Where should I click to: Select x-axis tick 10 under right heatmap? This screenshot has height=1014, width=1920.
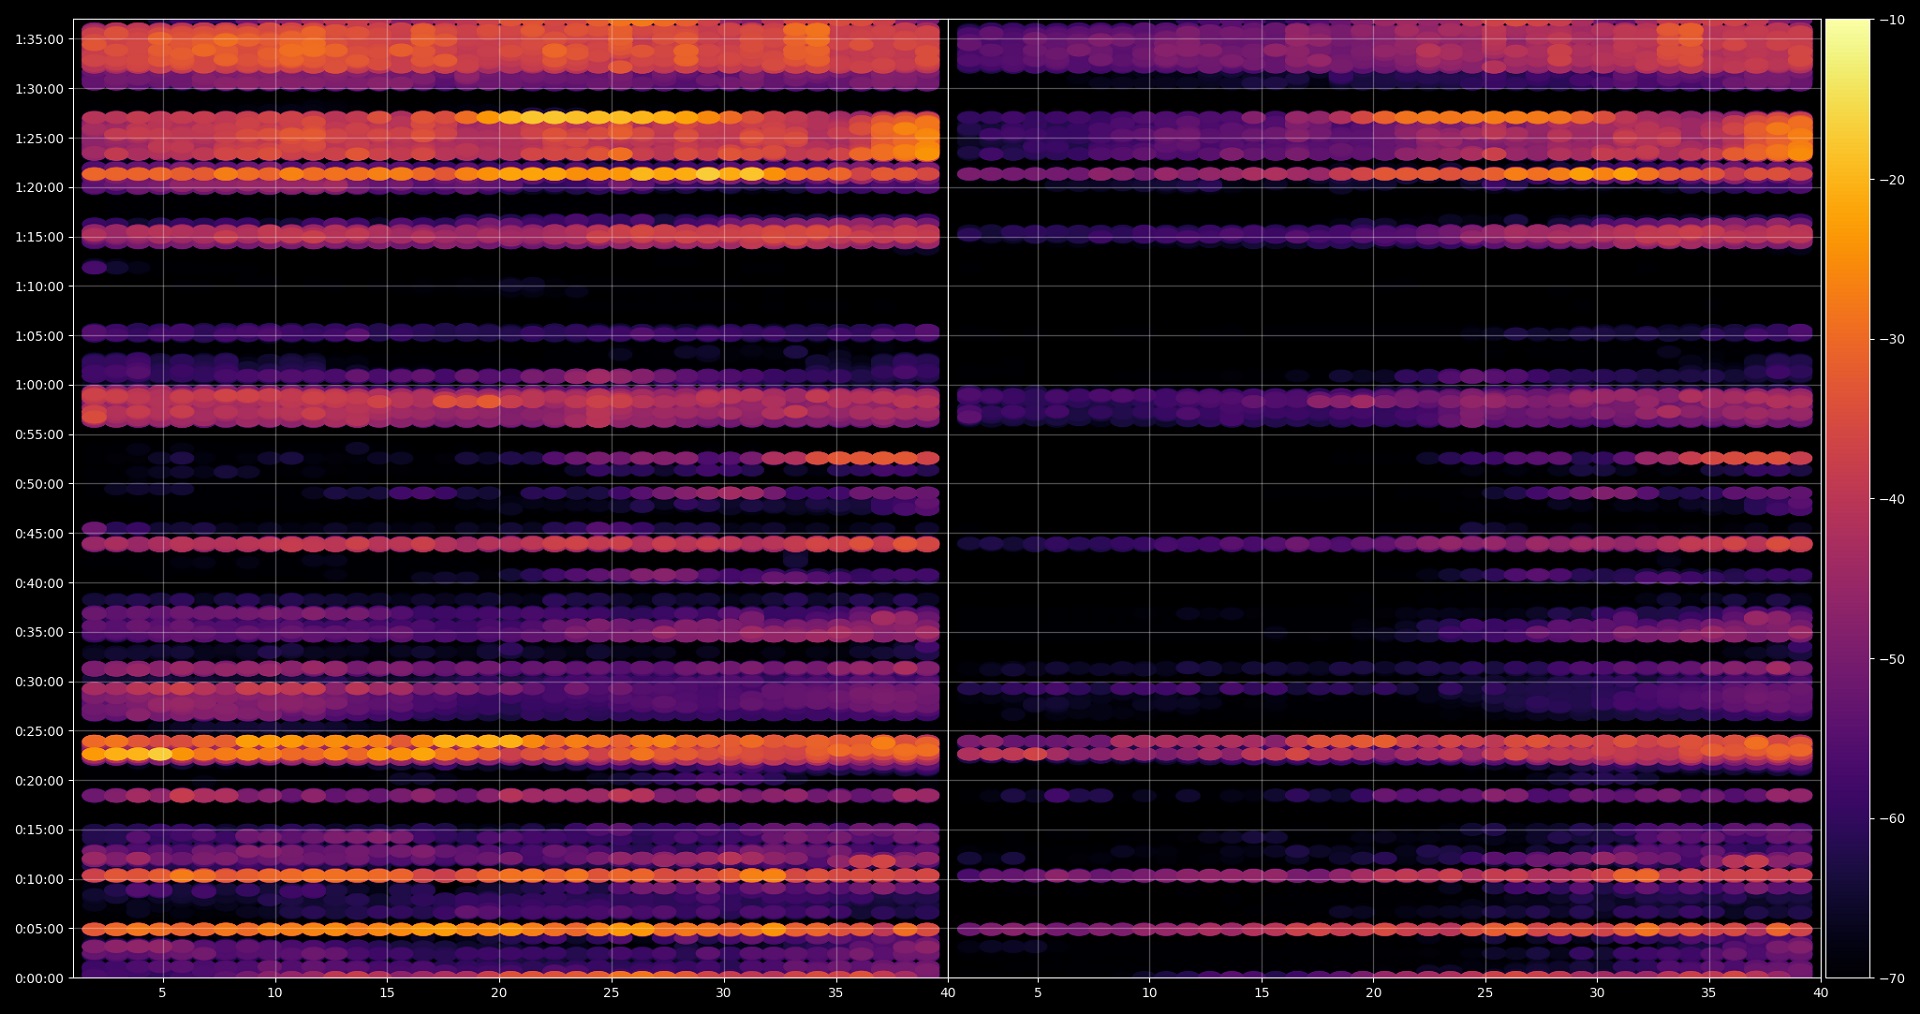(x=1150, y=993)
